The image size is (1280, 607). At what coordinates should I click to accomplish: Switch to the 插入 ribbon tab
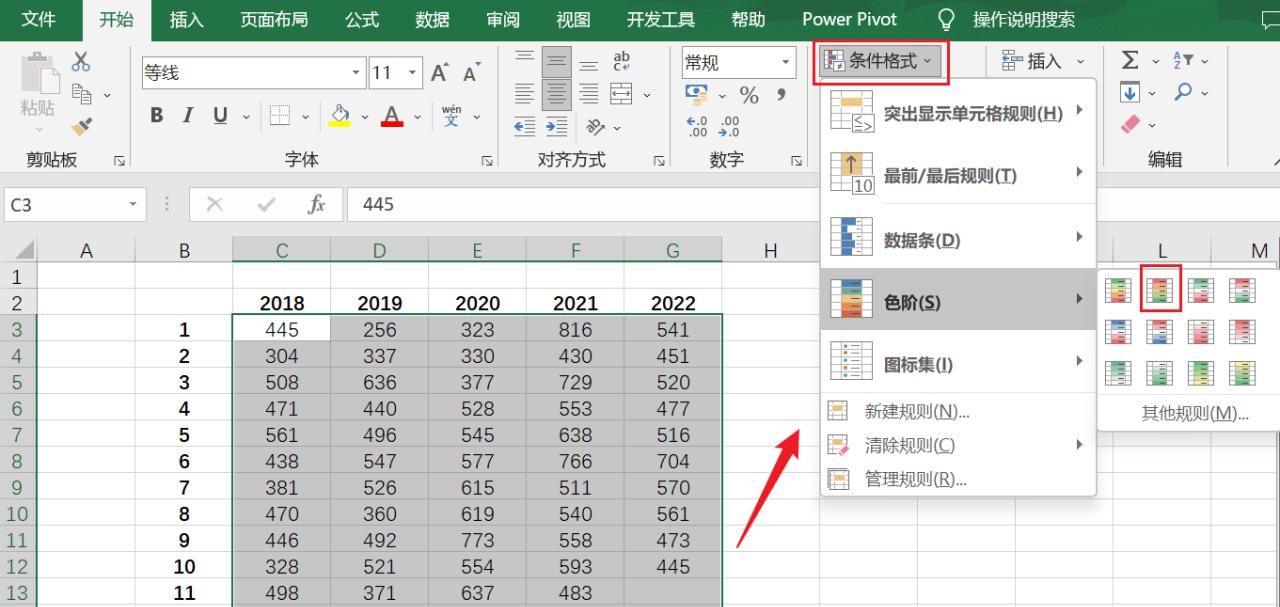(187, 19)
